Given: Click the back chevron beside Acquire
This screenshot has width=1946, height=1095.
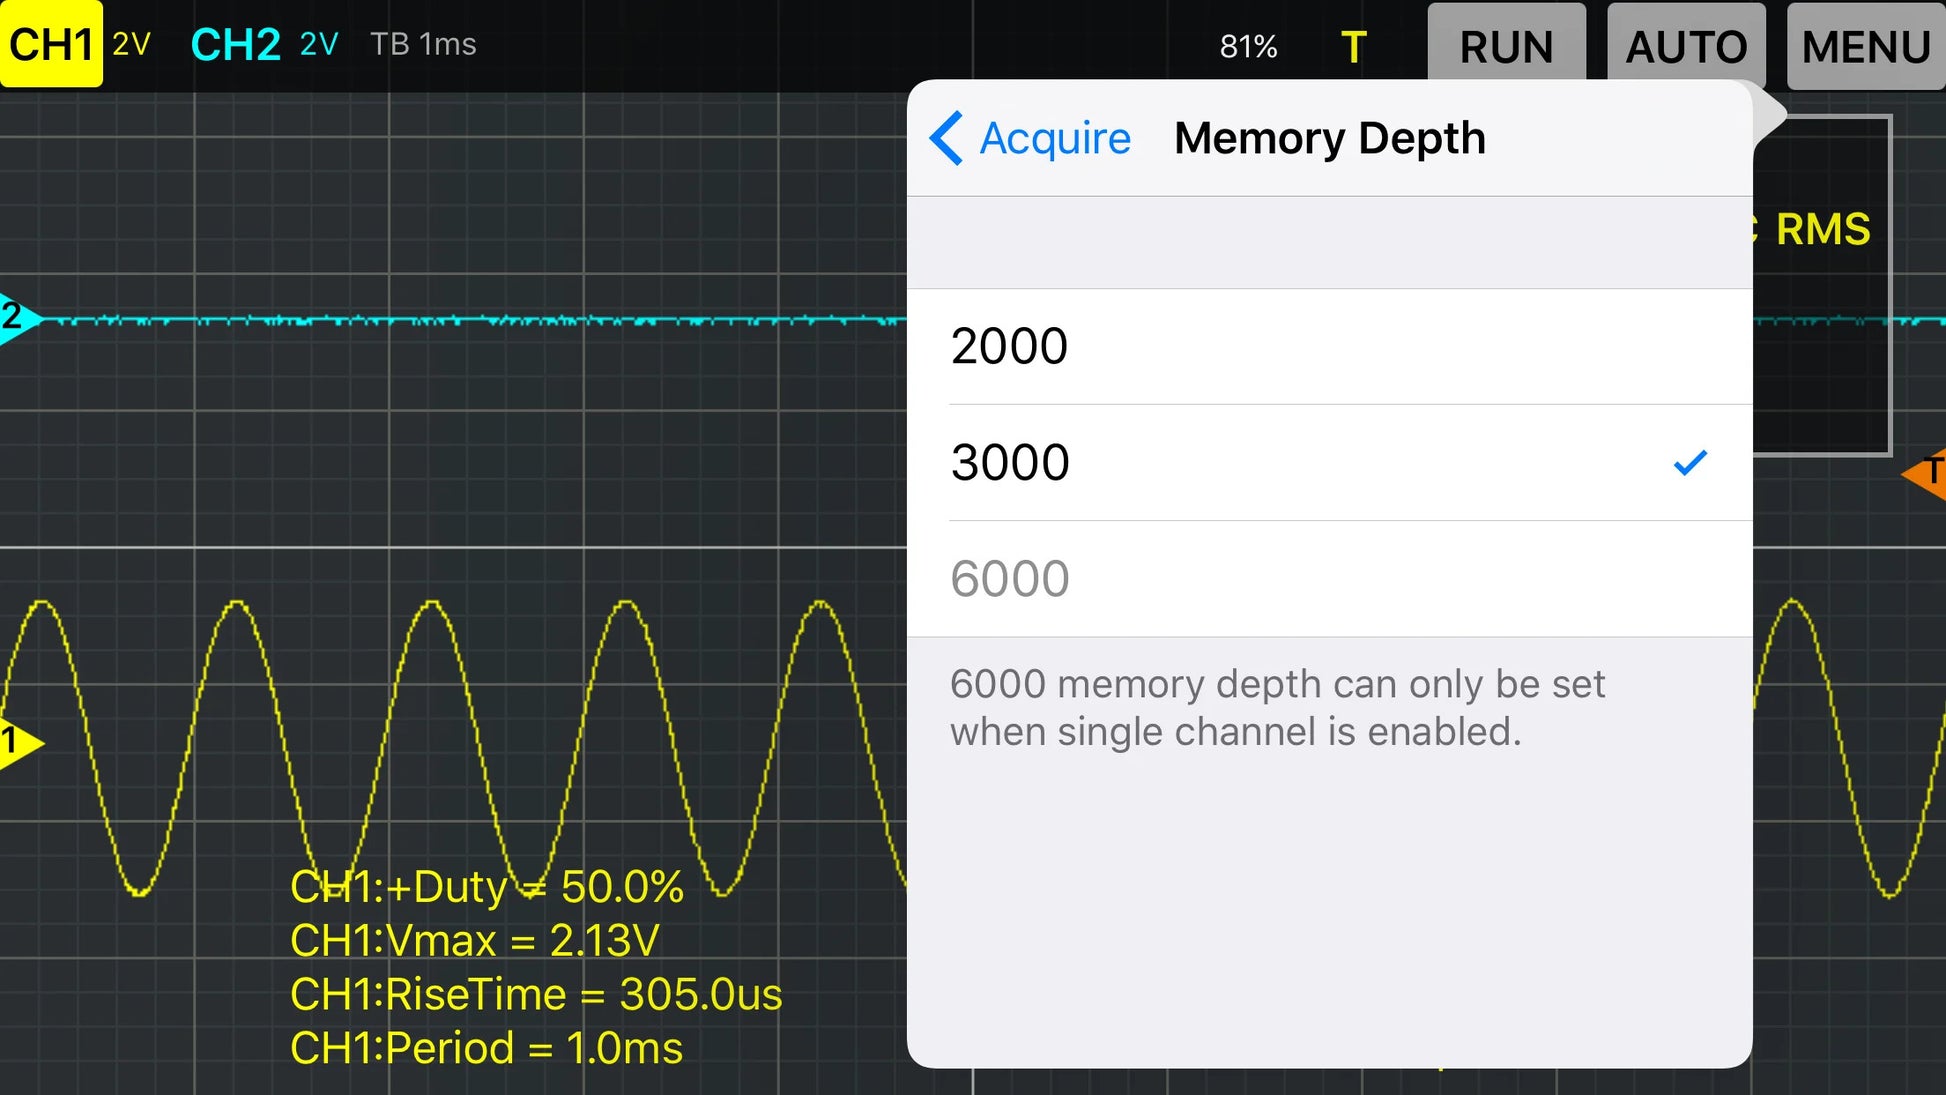Looking at the screenshot, I should [x=946, y=138].
